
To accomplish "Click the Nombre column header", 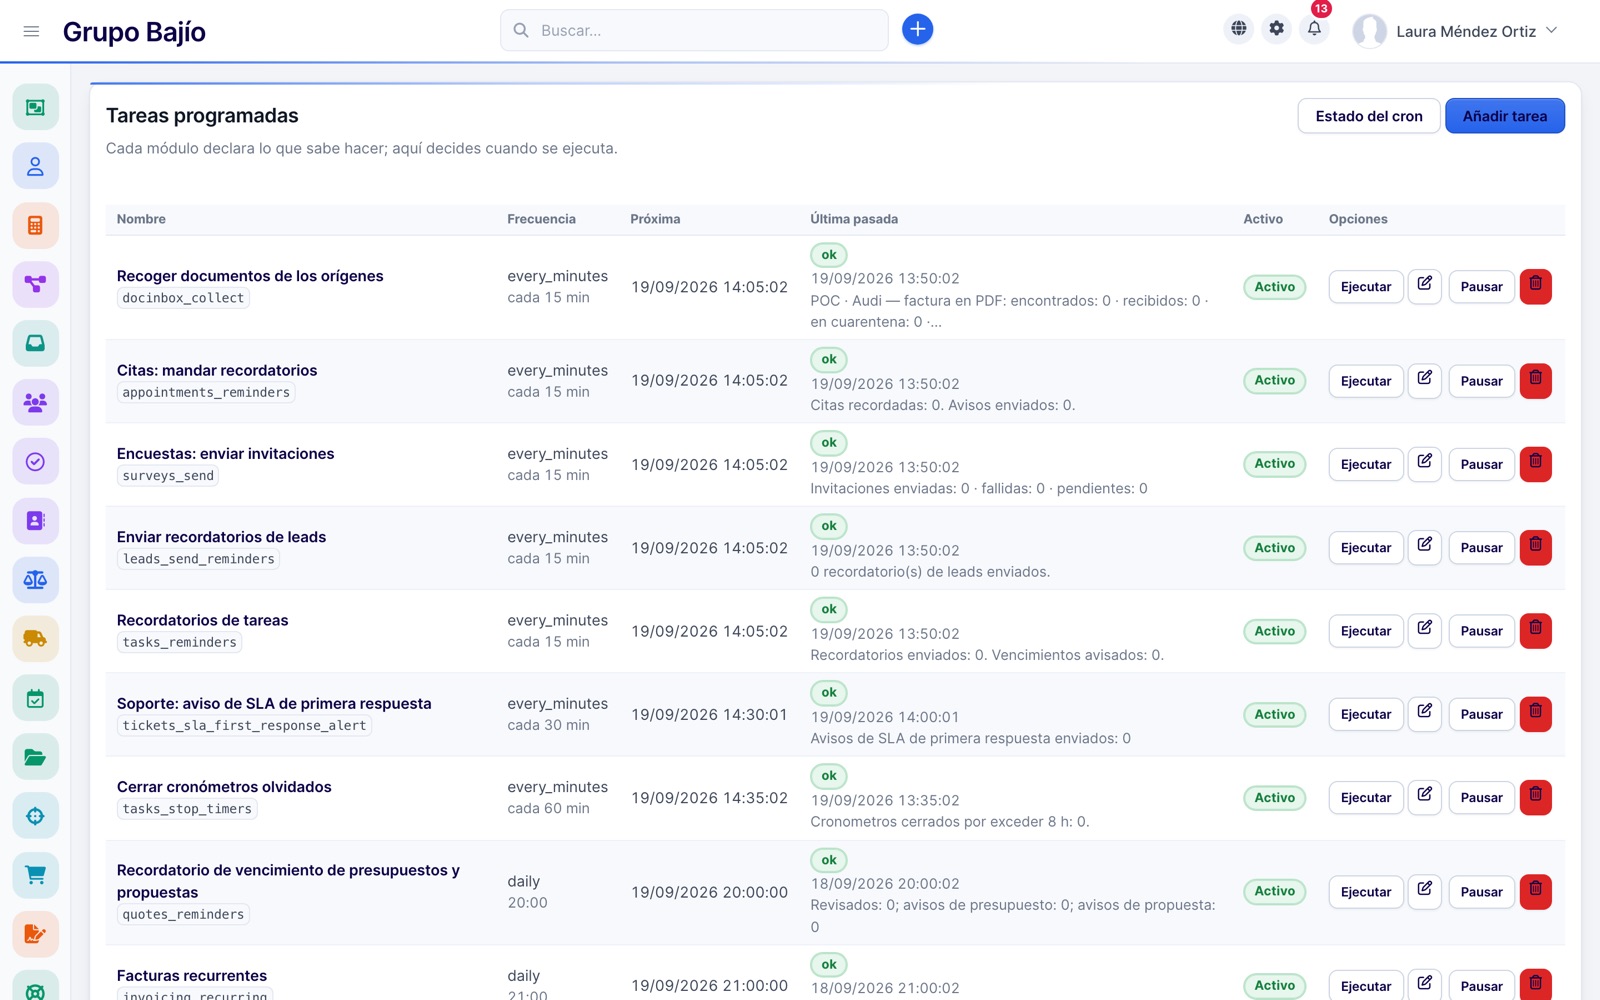I will 141,219.
